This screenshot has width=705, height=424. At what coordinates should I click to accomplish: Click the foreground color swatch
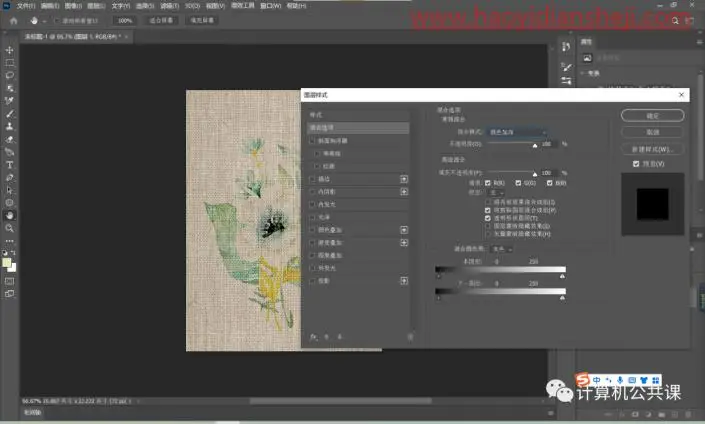[x=6, y=263]
